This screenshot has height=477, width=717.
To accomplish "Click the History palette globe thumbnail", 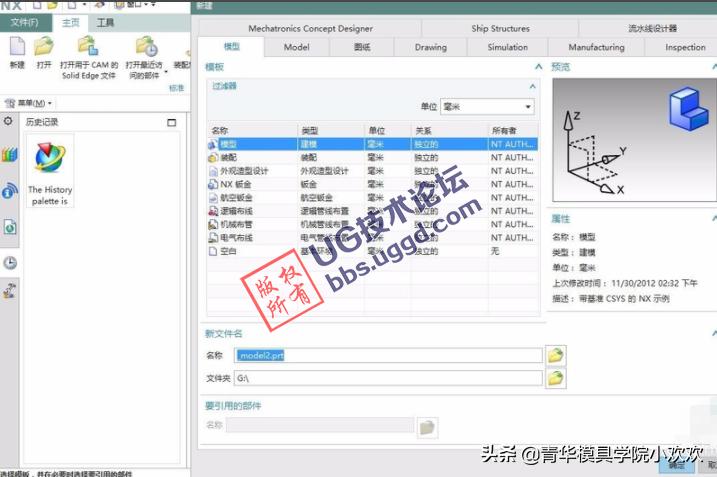I will coord(50,157).
